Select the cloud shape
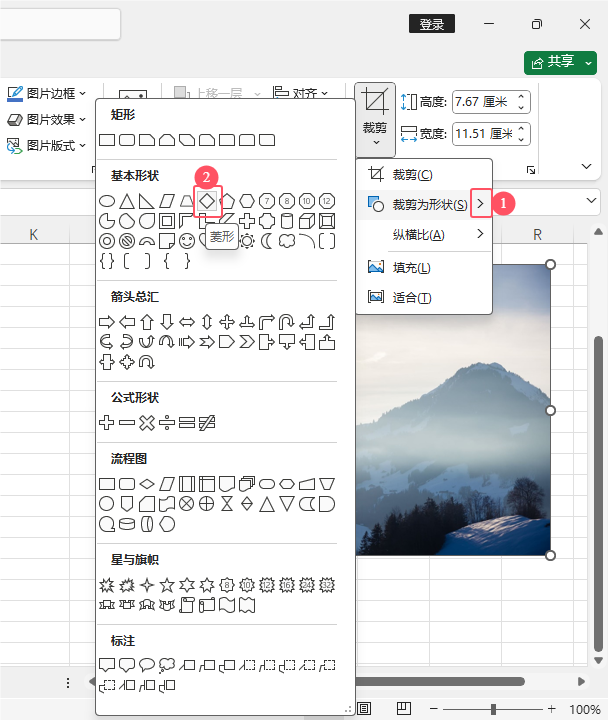 point(287,241)
